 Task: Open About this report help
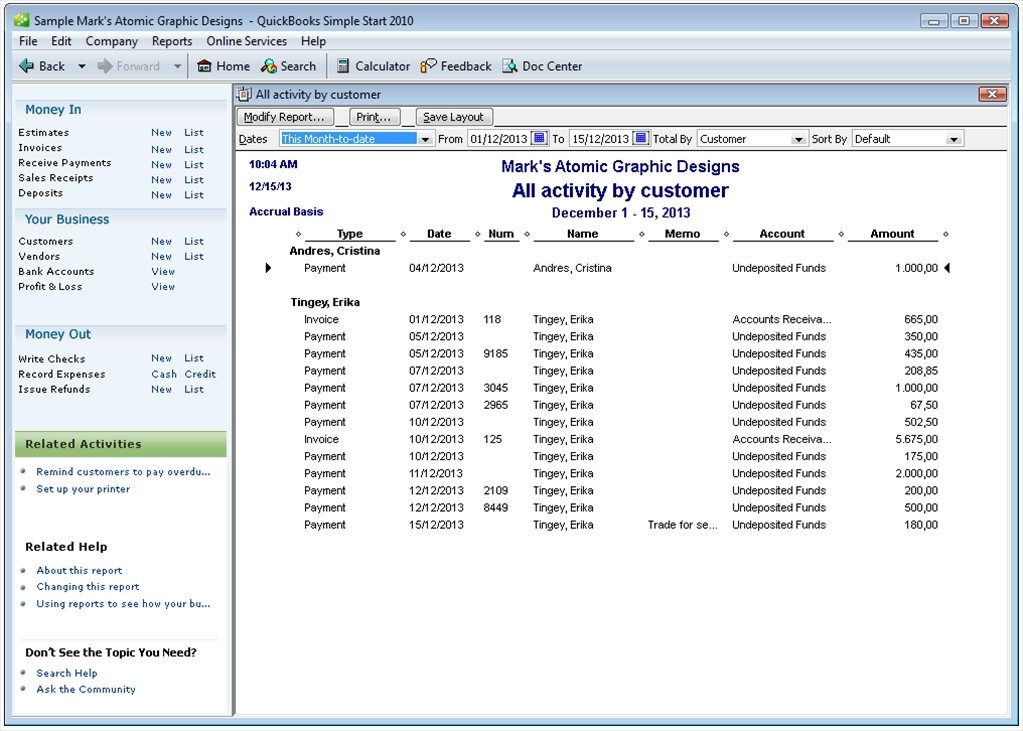(79, 570)
